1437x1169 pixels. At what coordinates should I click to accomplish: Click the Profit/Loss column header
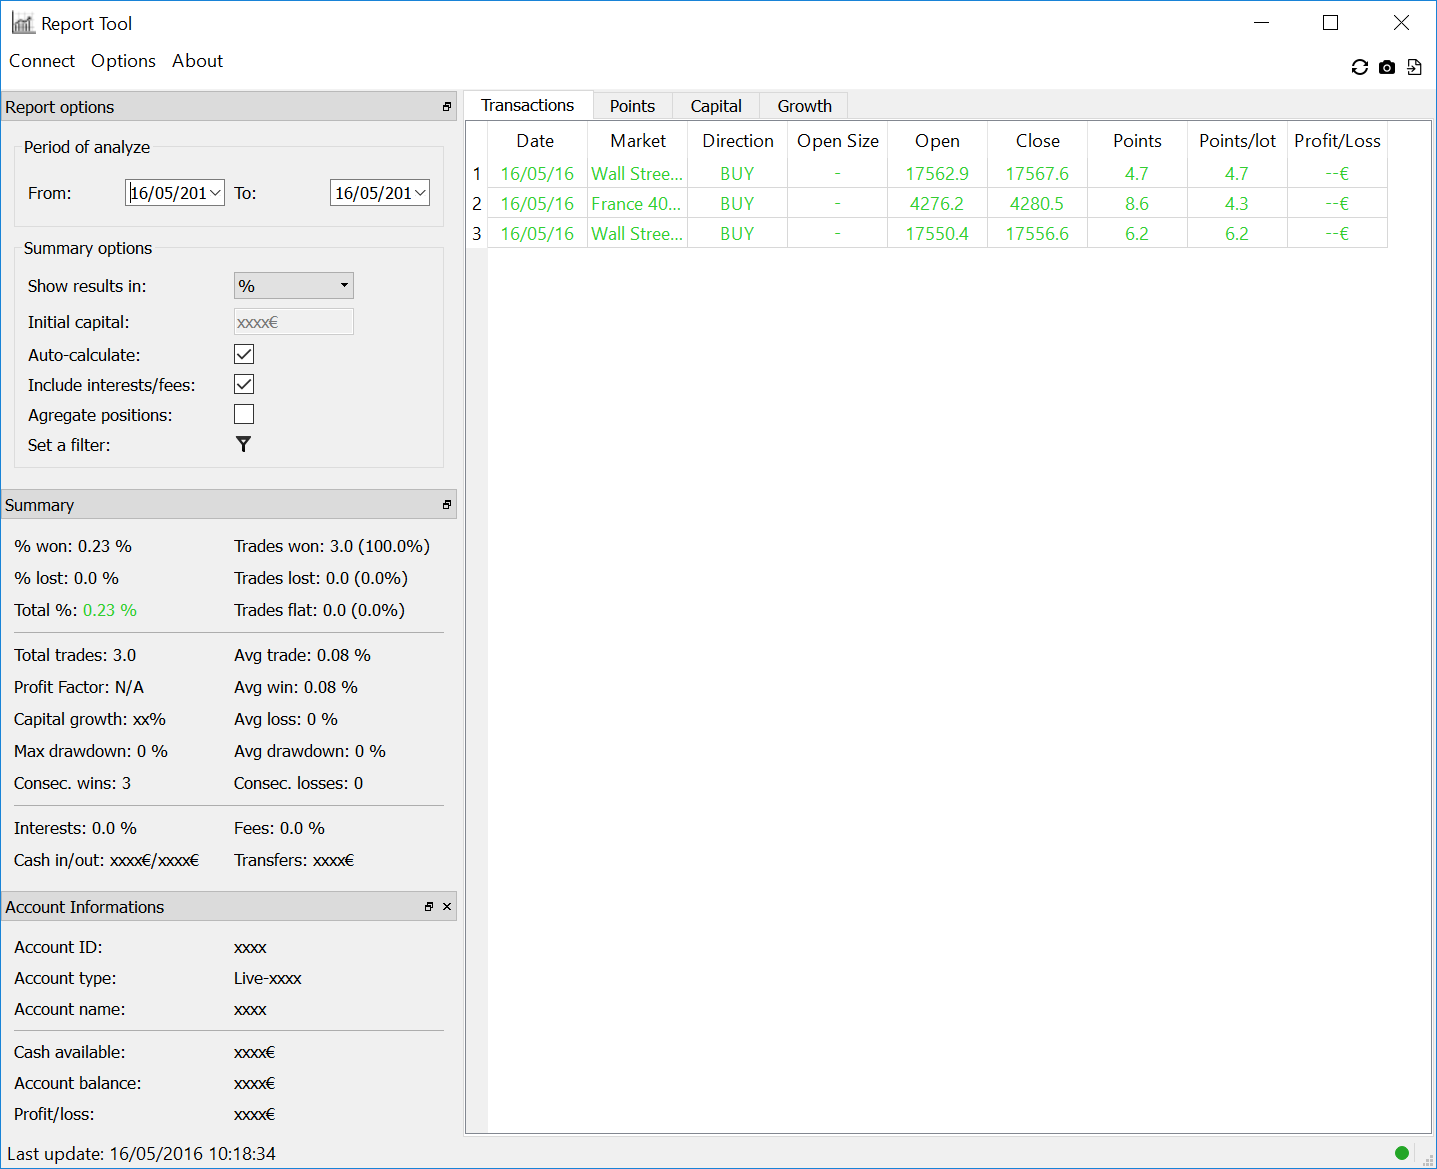coord(1338,141)
